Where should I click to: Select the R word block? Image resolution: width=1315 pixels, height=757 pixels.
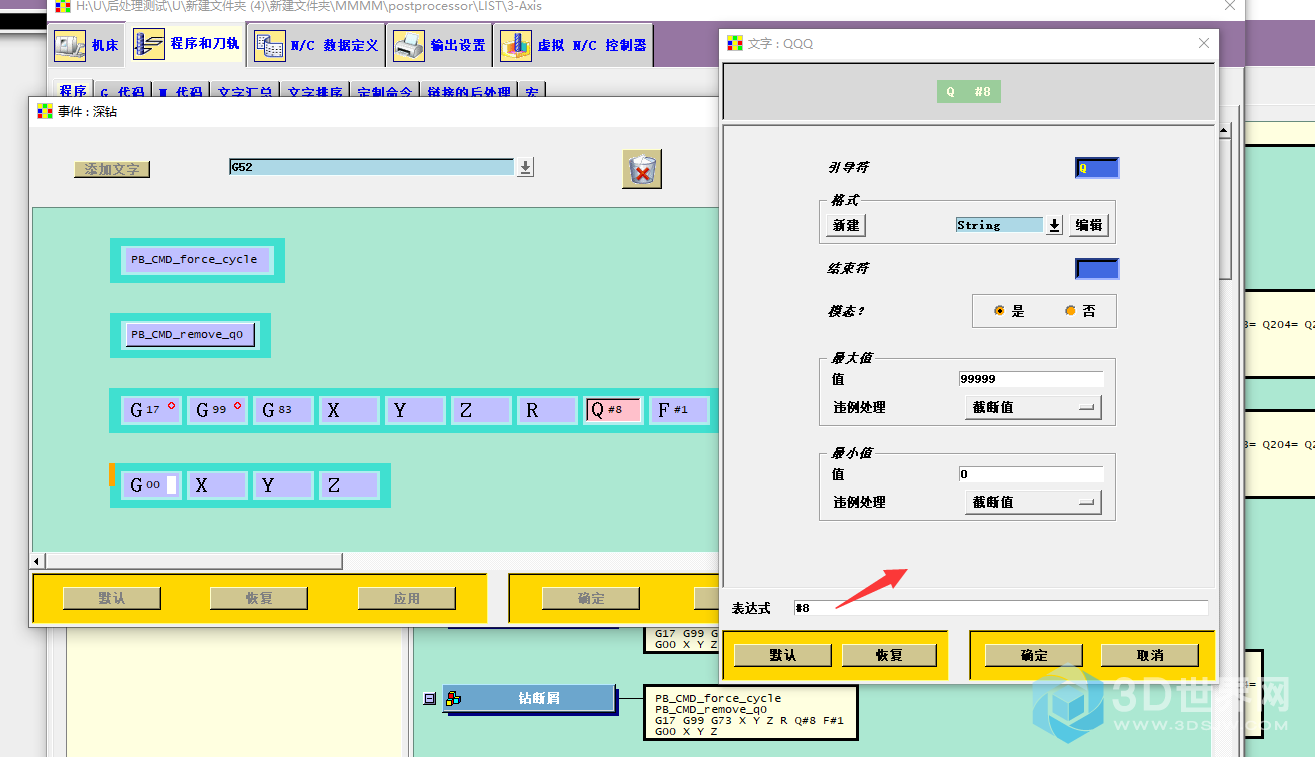coord(547,410)
